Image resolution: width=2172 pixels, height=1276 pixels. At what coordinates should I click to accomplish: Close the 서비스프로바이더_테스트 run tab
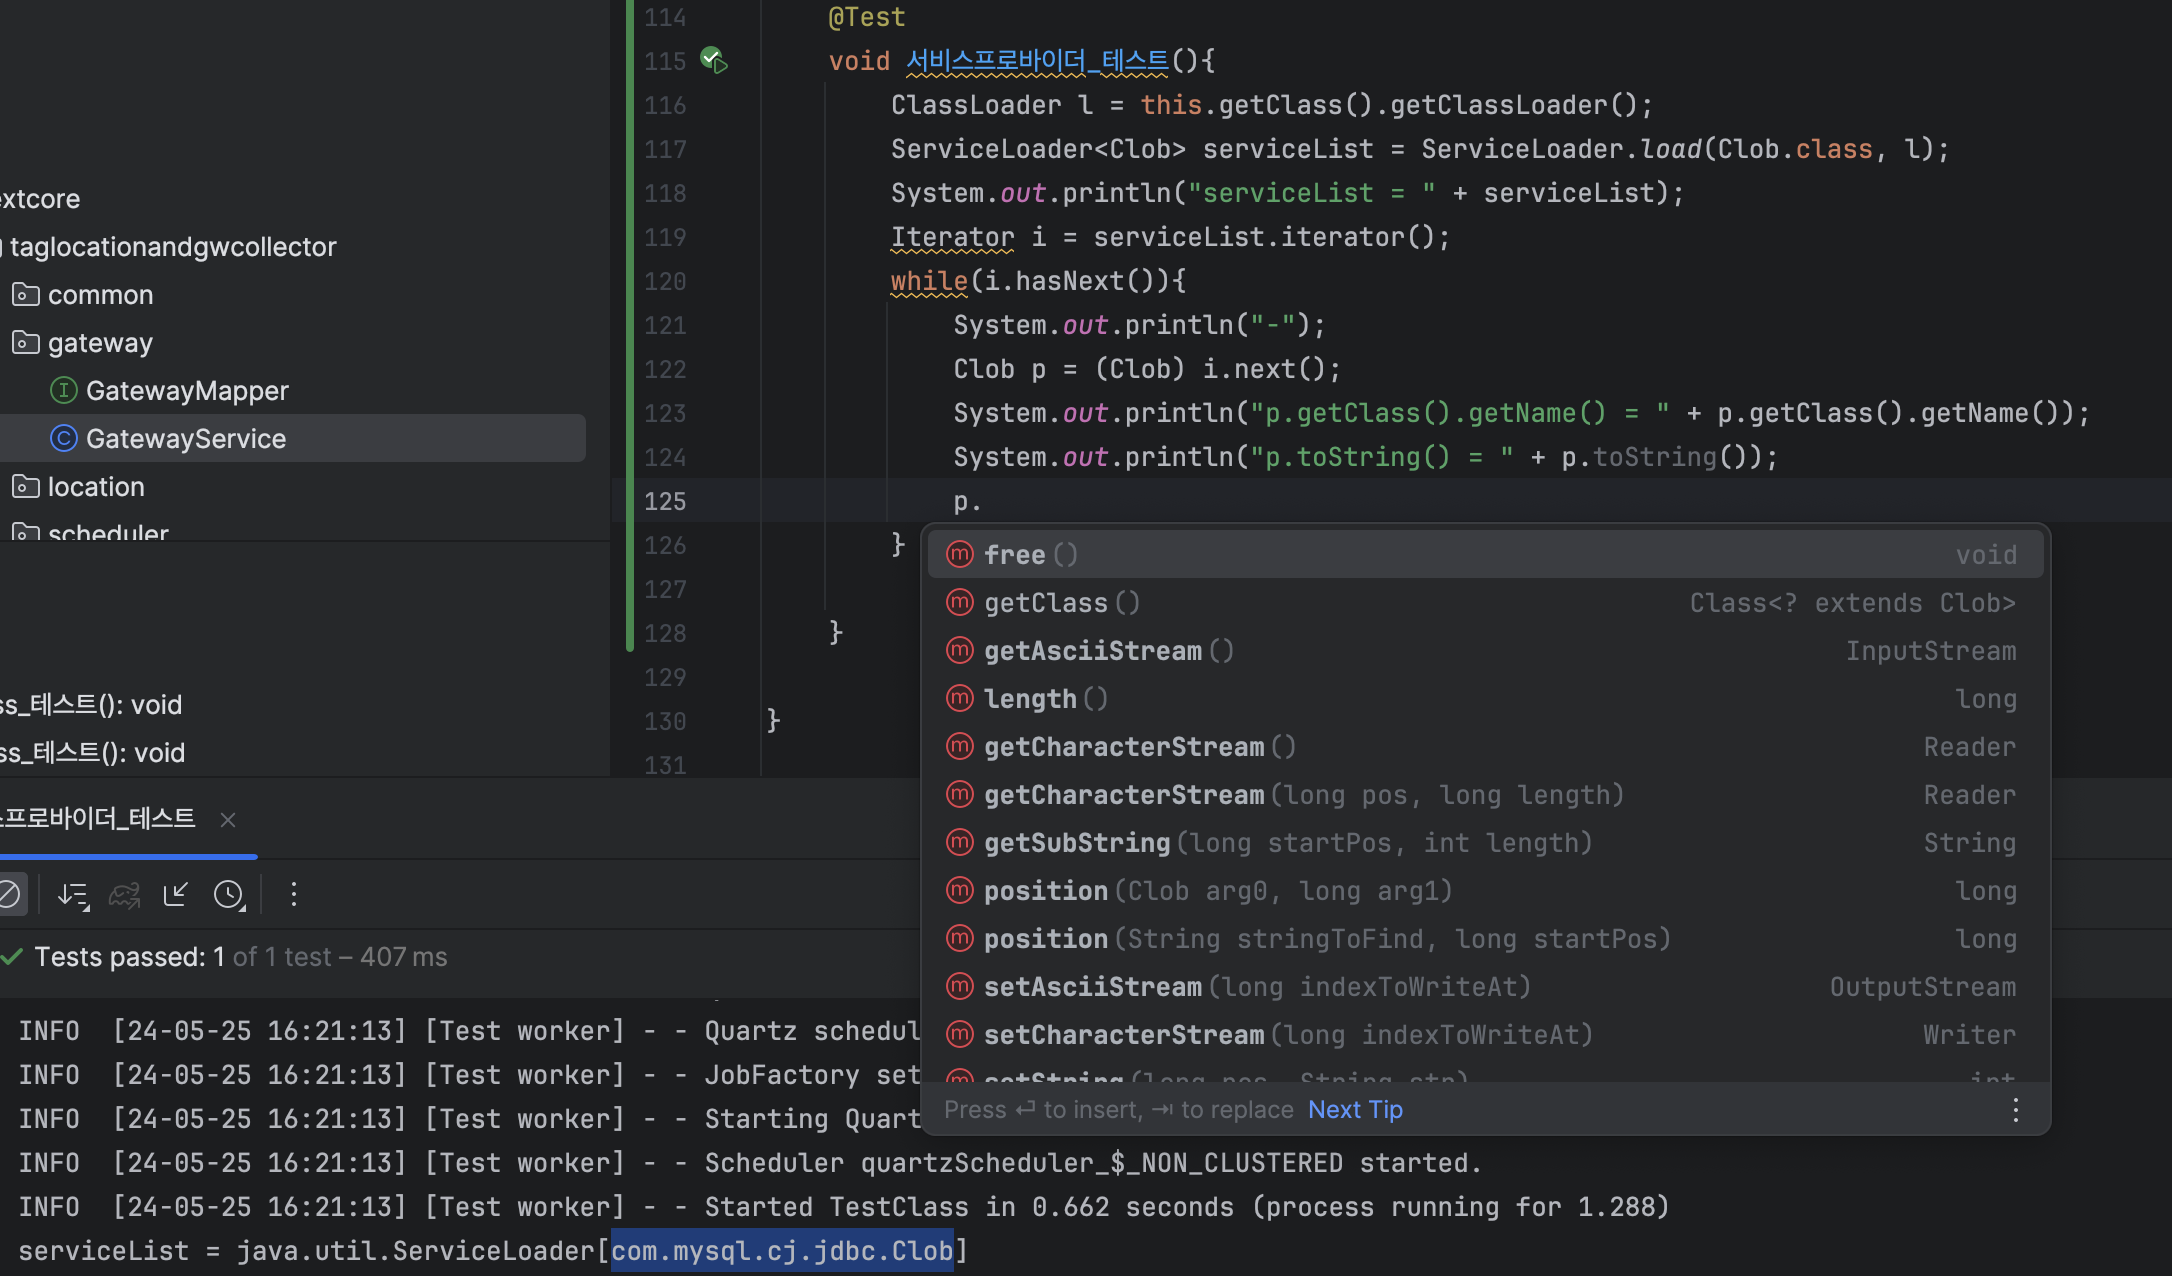pos(228,820)
